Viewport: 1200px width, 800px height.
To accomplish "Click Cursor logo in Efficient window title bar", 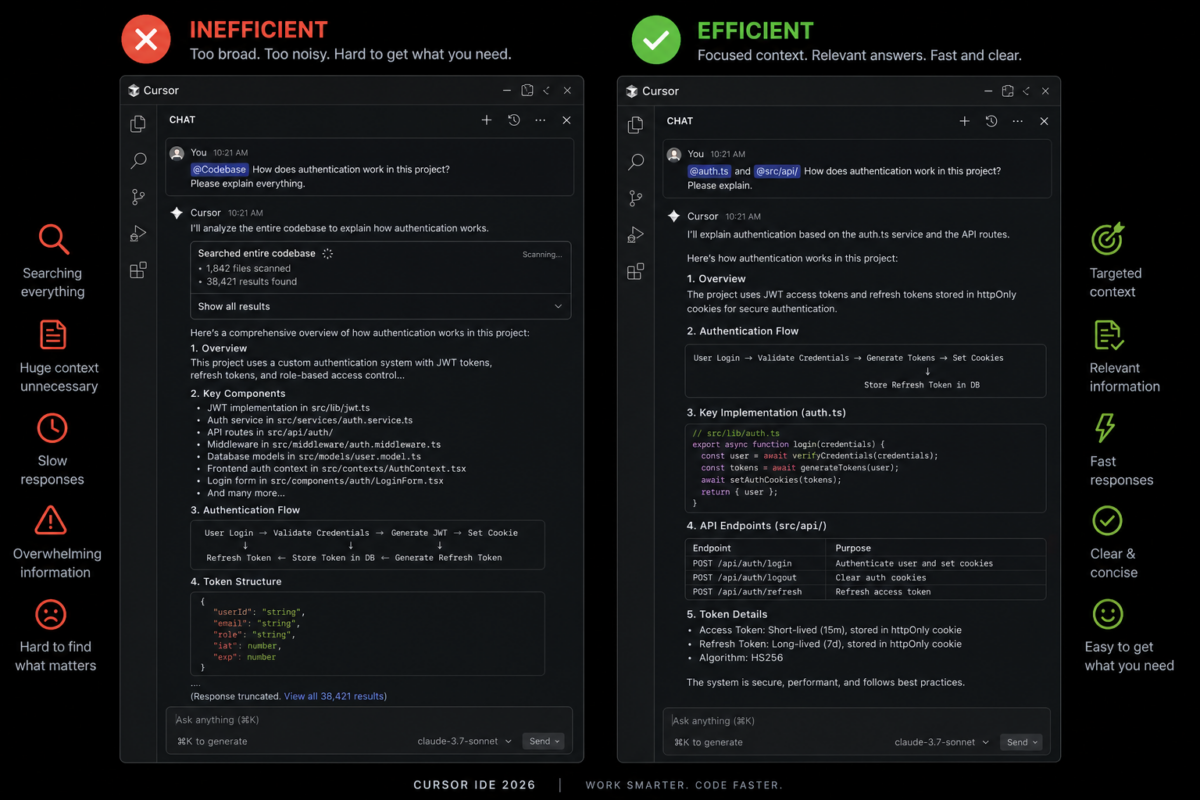I will click(x=631, y=91).
